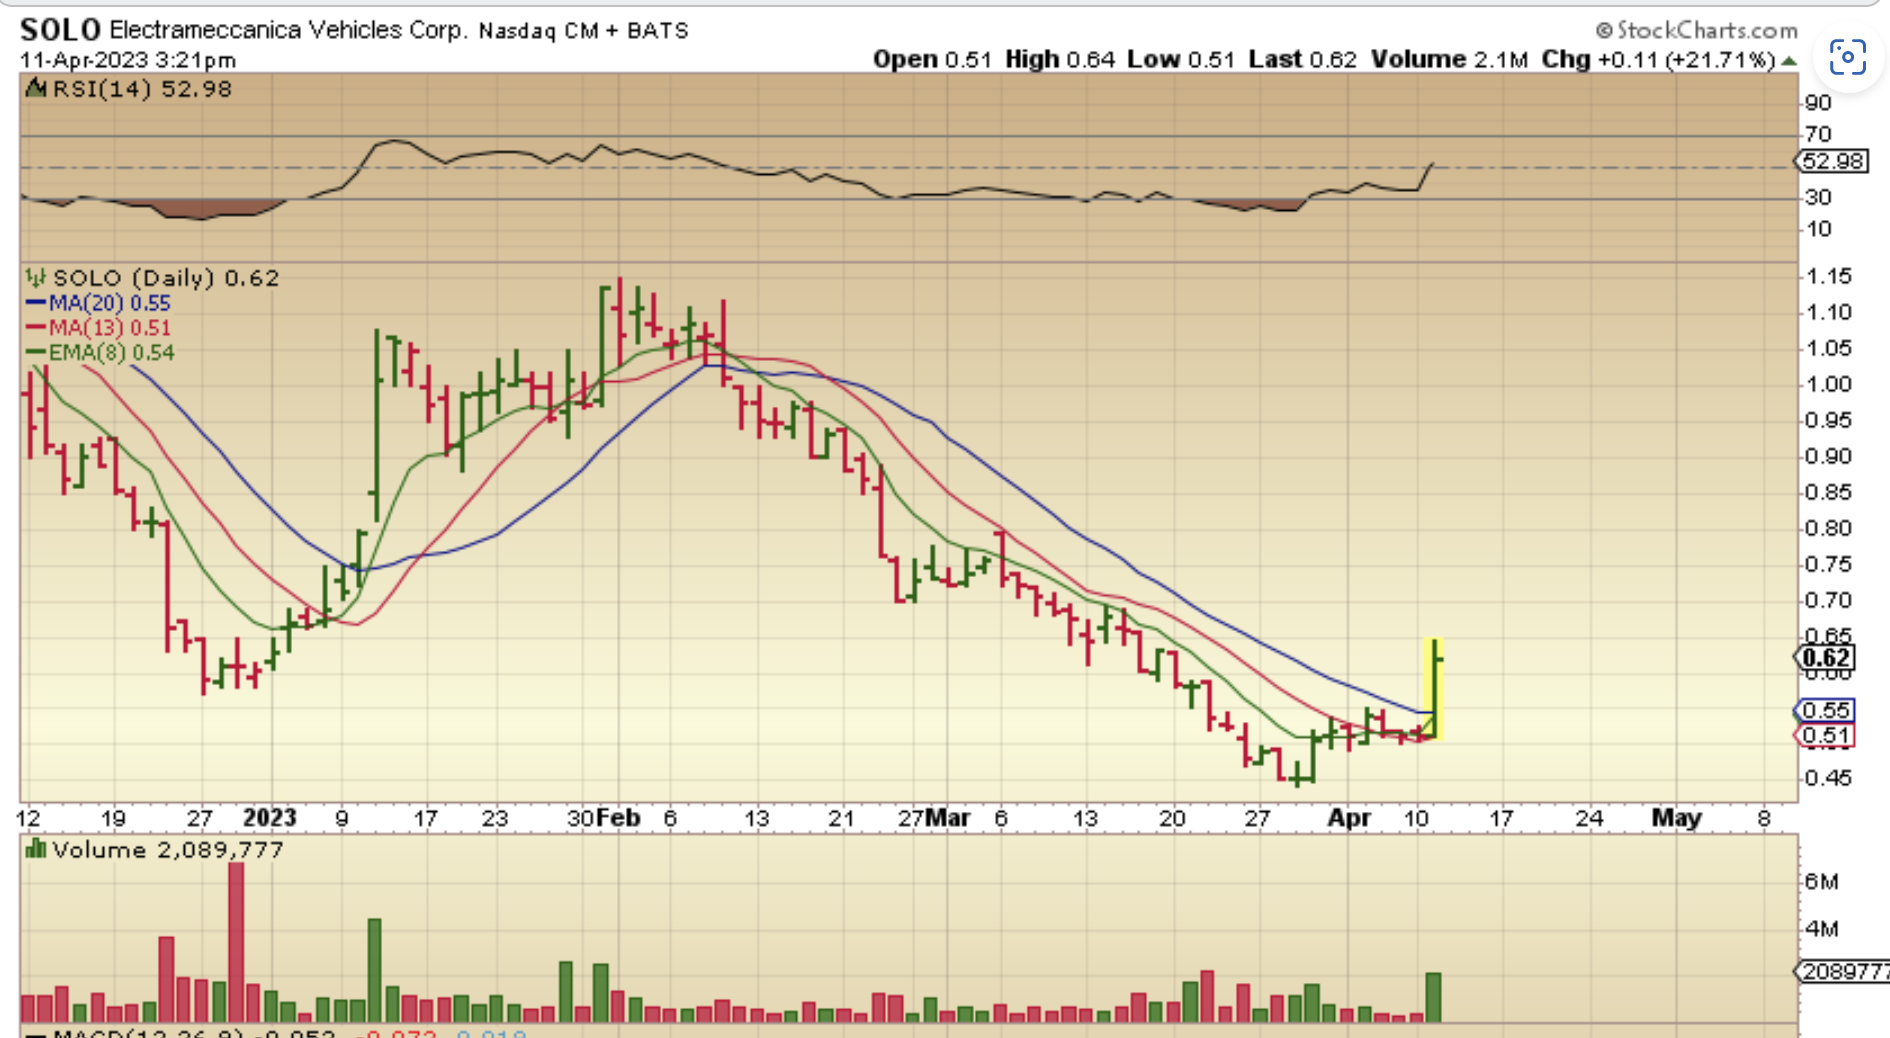Screen dimensions: 1890x1038
Task: Click the High 0.64 value in the header
Action: [1060, 60]
